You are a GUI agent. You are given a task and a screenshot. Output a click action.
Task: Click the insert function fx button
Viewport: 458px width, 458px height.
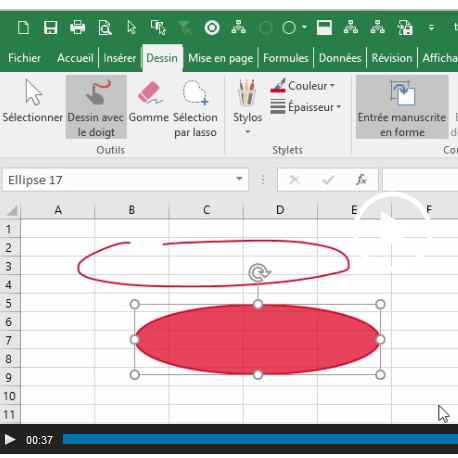(361, 180)
